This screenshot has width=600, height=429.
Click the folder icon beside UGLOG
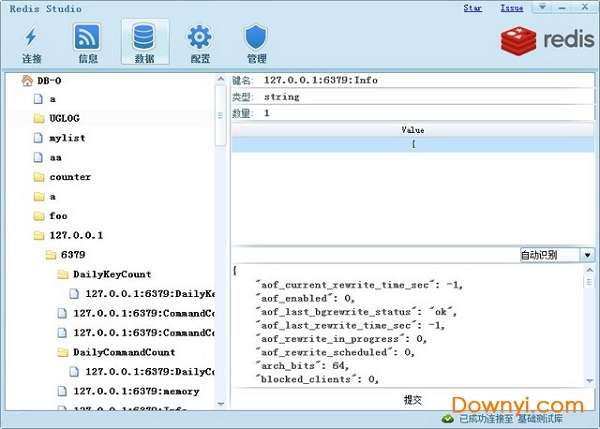coord(39,119)
